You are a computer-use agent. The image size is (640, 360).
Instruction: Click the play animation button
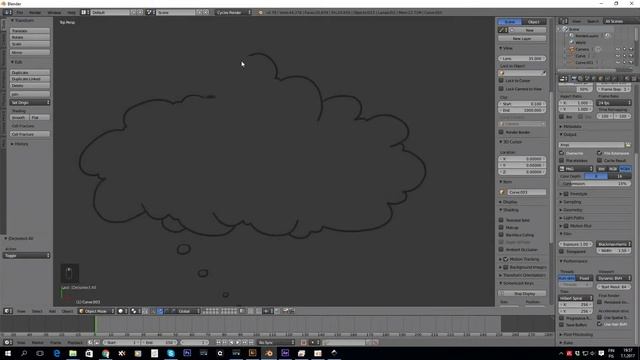(238, 342)
